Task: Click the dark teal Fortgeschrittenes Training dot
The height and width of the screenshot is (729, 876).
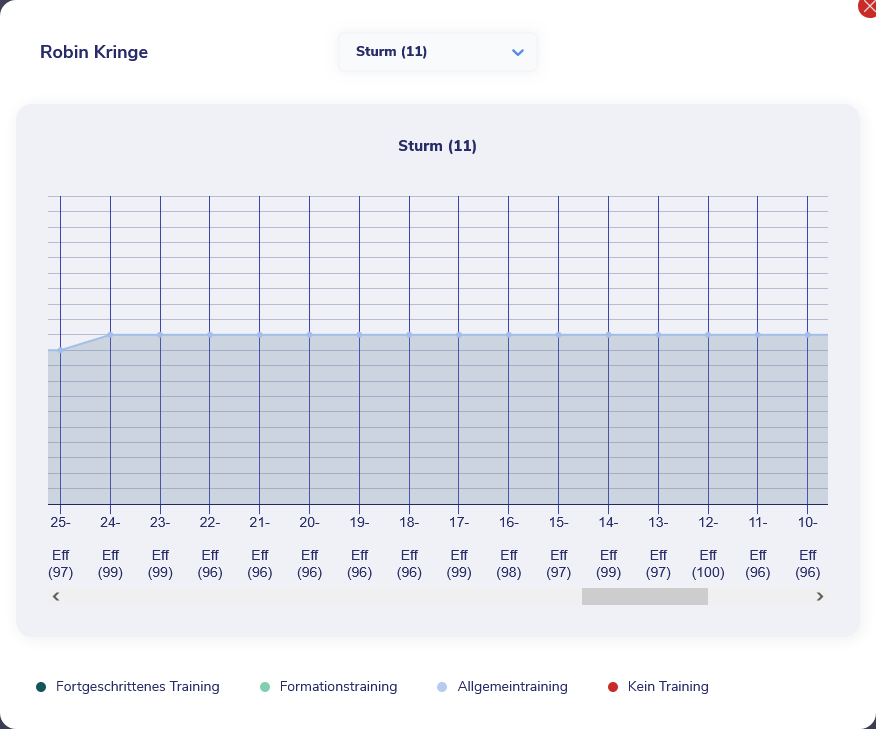Action: (41, 687)
